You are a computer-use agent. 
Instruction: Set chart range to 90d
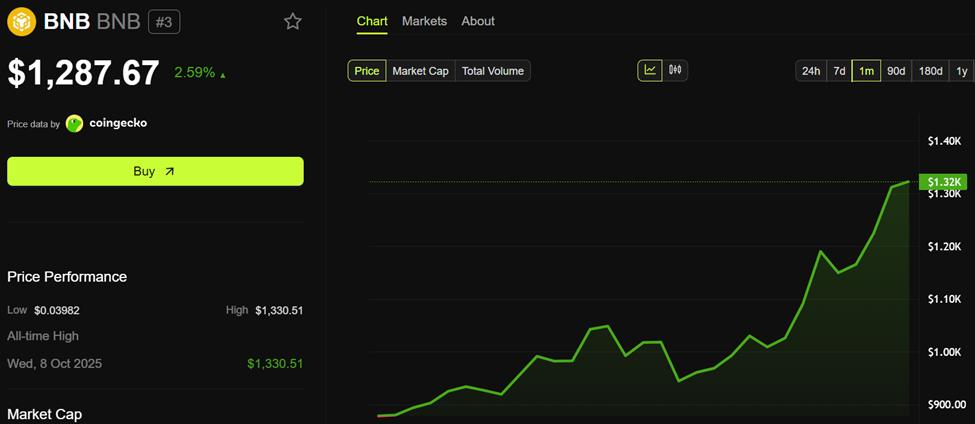tap(895, 71)
